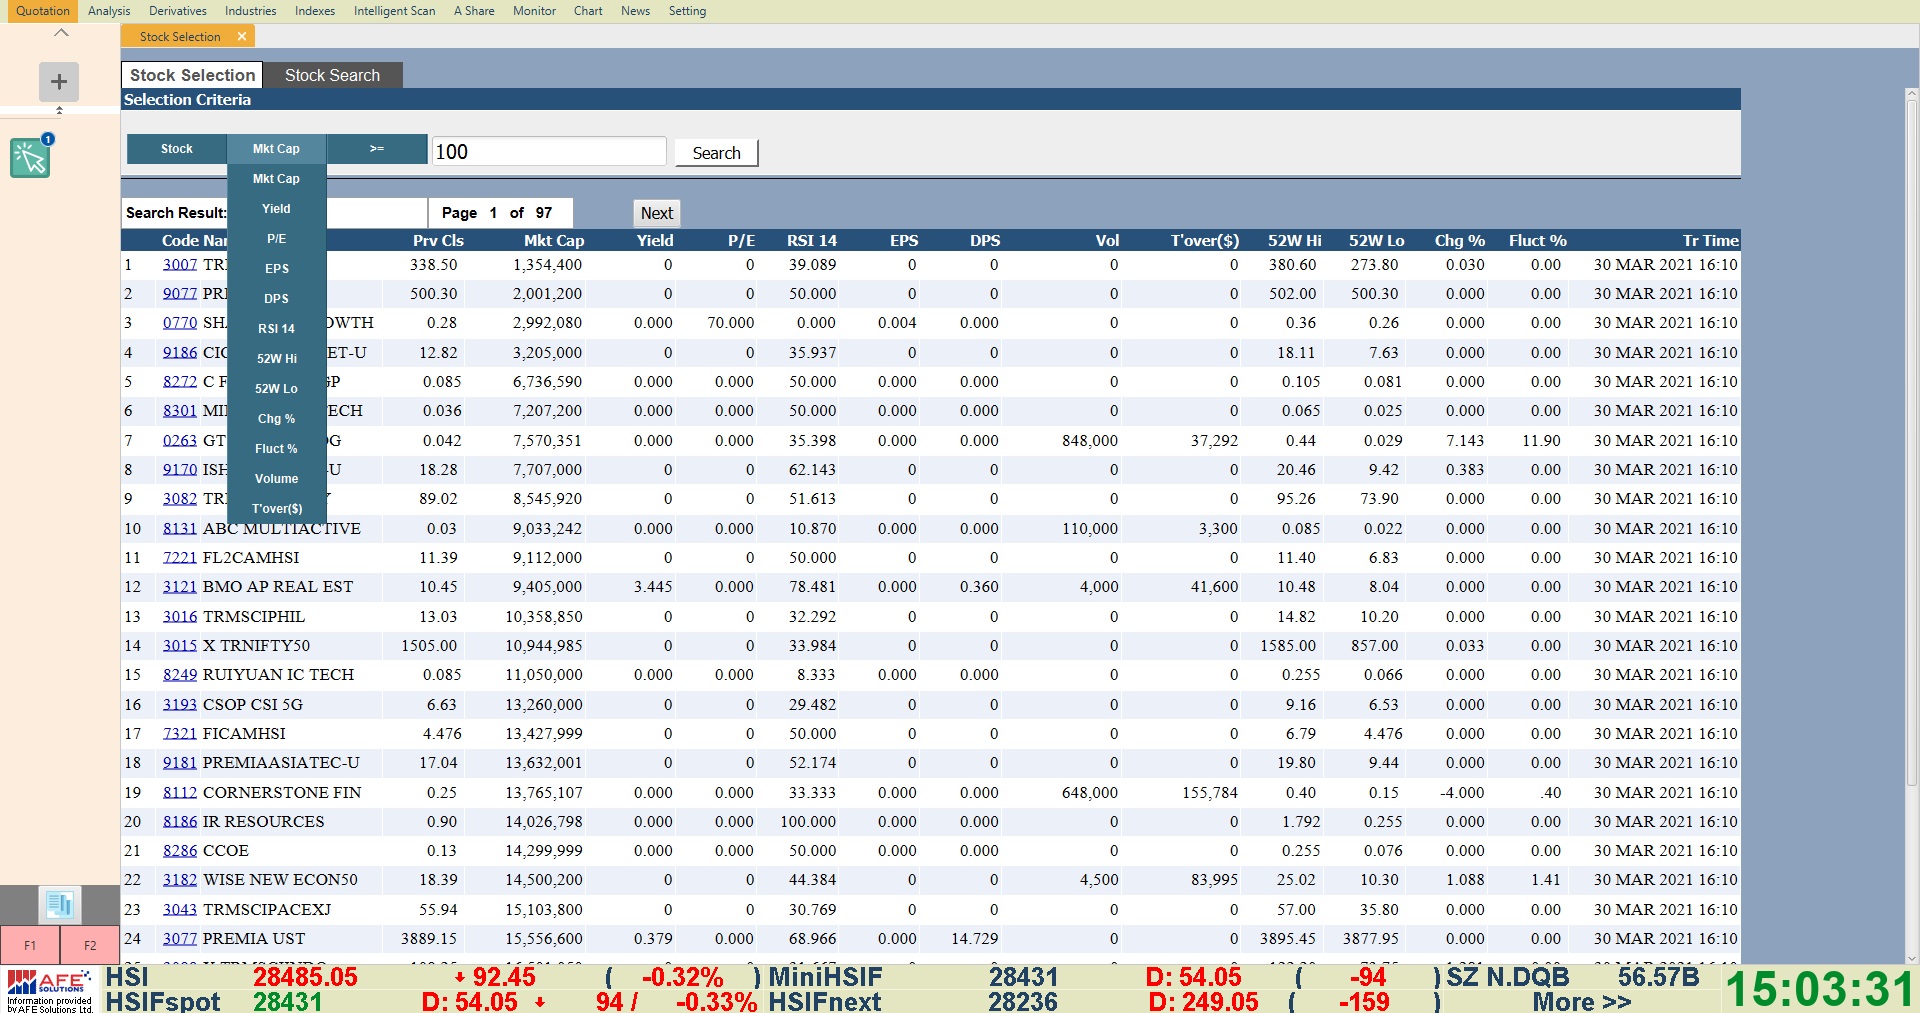Choose 52W Lo from criteria list
The image size is (1920, 1013).
pos(277,389)
